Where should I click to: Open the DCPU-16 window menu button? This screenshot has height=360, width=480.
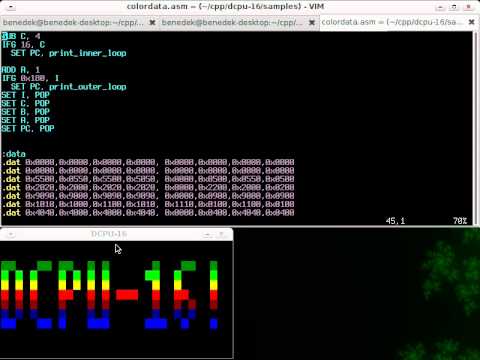10,234
